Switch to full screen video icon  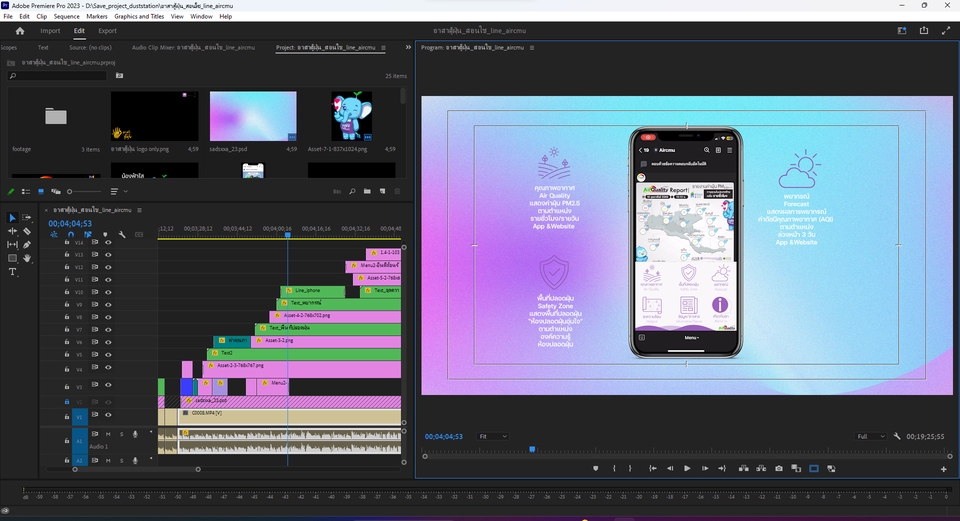coord(946,31)
